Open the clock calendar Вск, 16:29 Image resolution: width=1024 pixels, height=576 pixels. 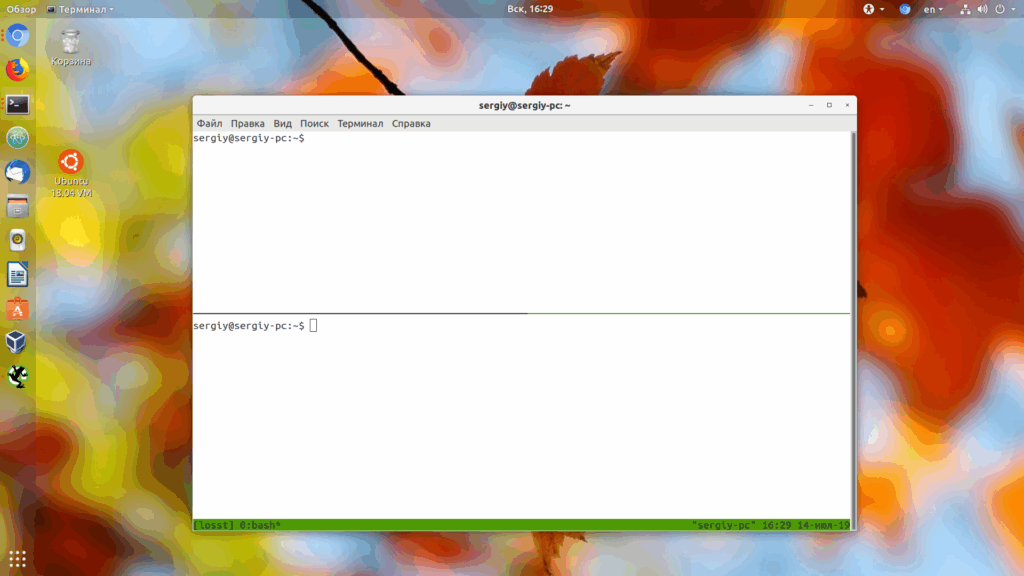pos(530,8)
